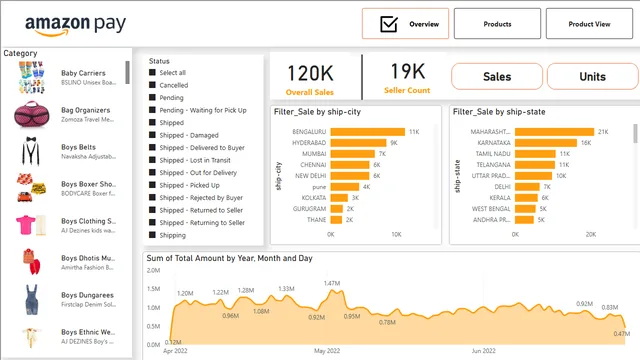
Task: Click the MUMBAI bar in city chart
Action: [x=353, y=154]
